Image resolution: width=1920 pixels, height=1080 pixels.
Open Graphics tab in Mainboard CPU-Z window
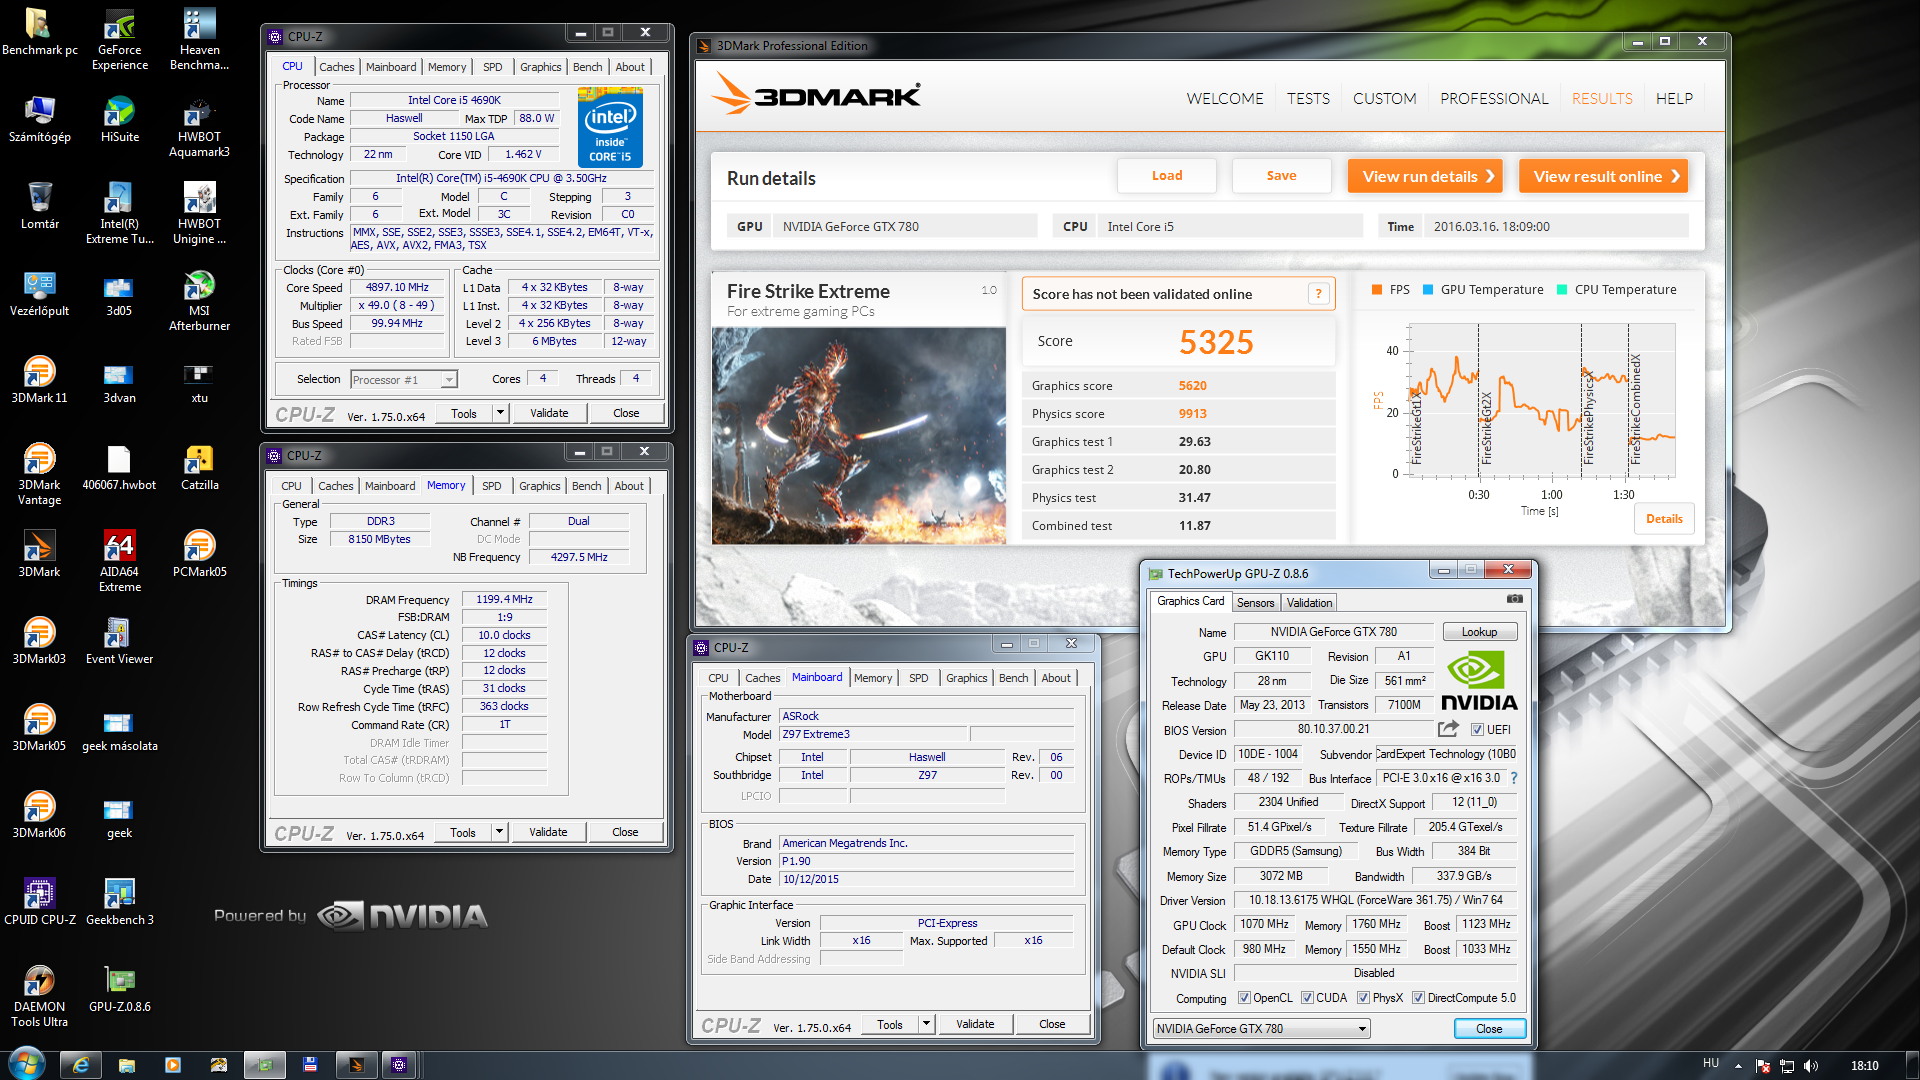967,678
